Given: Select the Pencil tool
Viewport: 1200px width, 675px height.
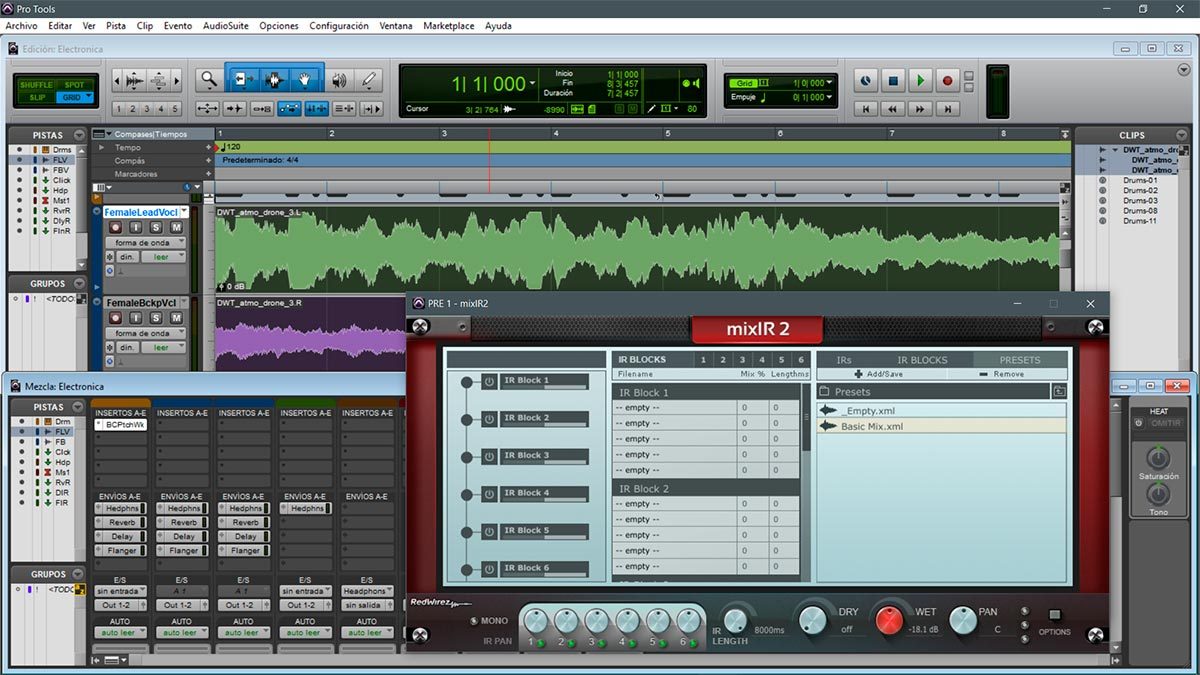Looking at the screenshot, I should tap(368, 80).
